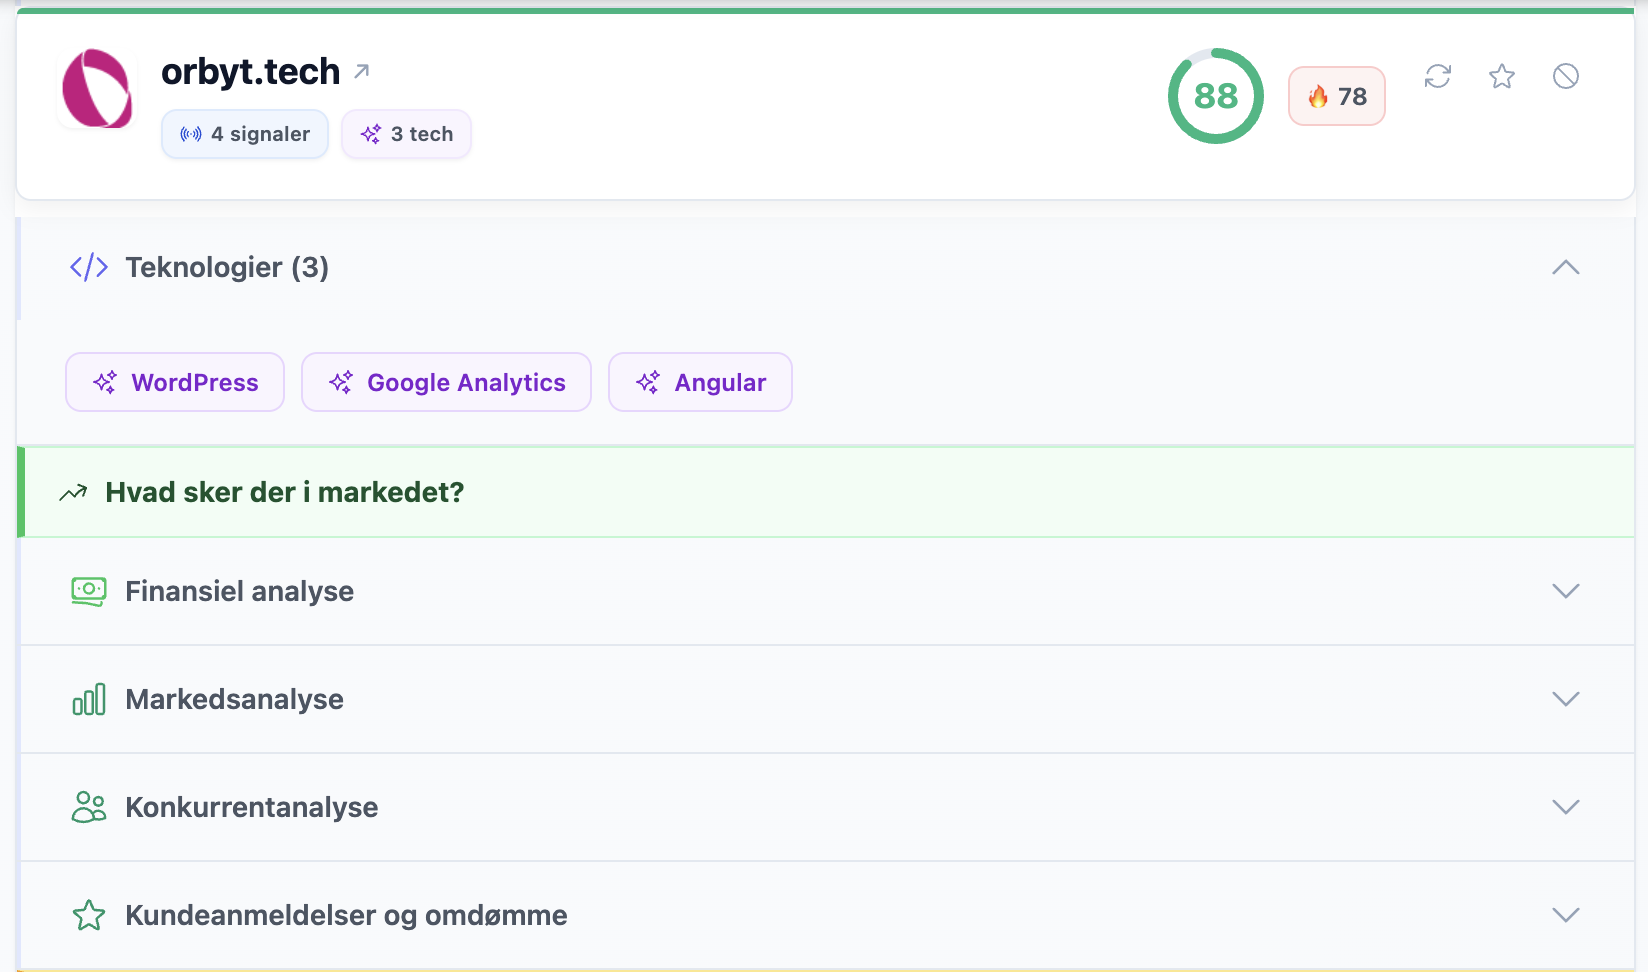Click the people icon beside Konkurrentanalyse

(x=88, y=807)
